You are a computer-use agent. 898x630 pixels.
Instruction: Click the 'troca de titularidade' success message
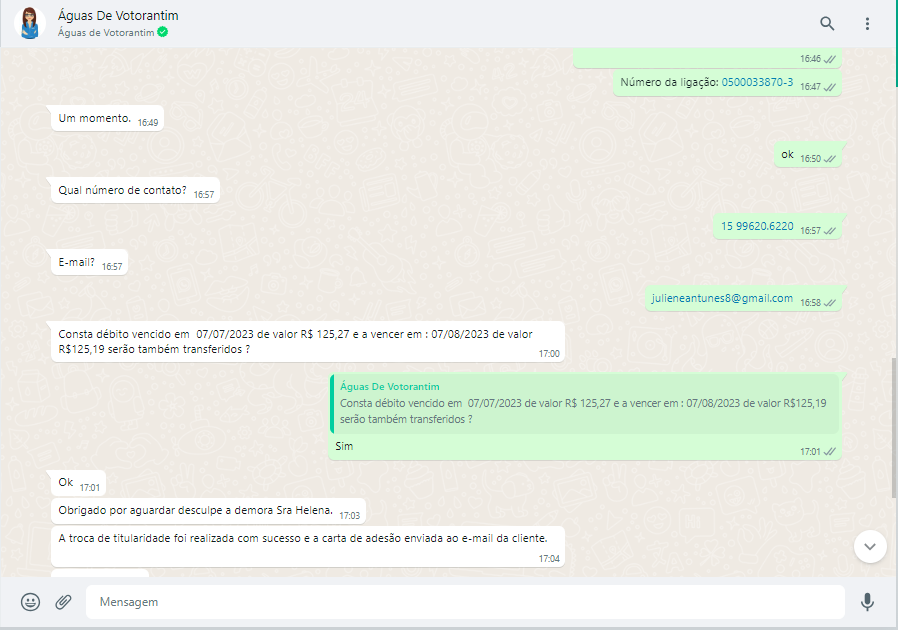click(x=308, y=540)
